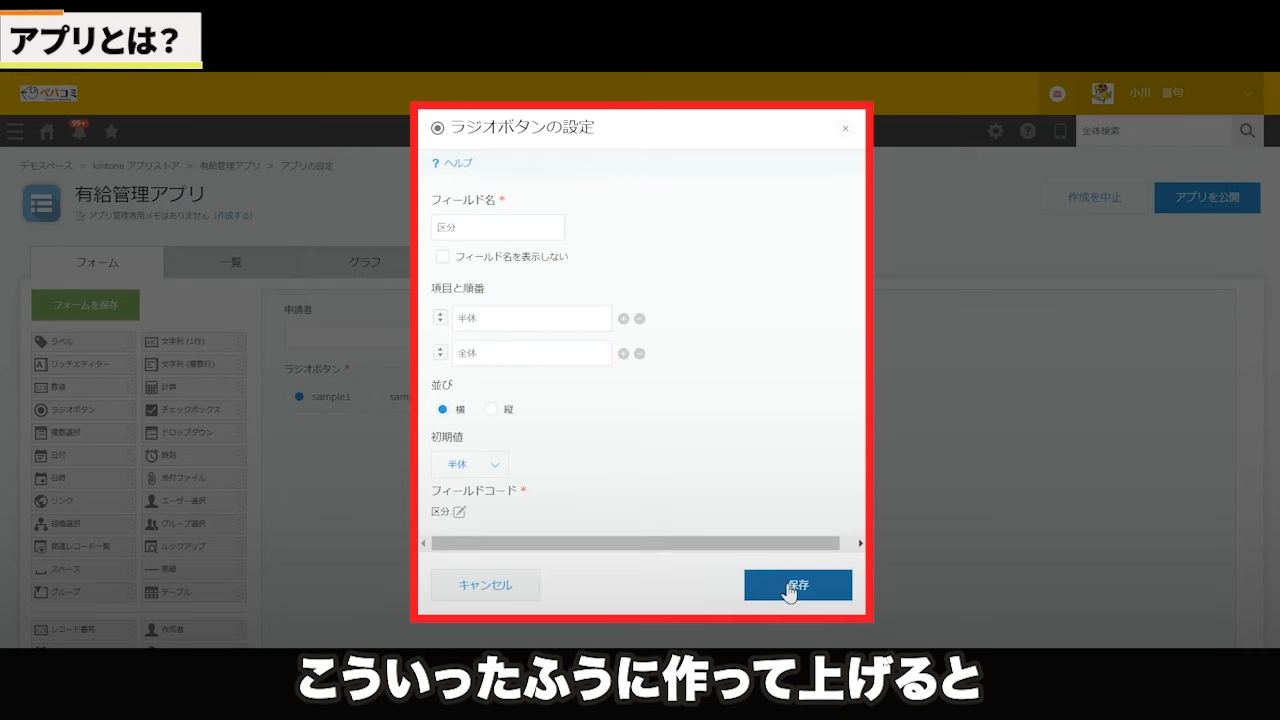Edit the フィールドコード with pencil icon

[460, 512]
